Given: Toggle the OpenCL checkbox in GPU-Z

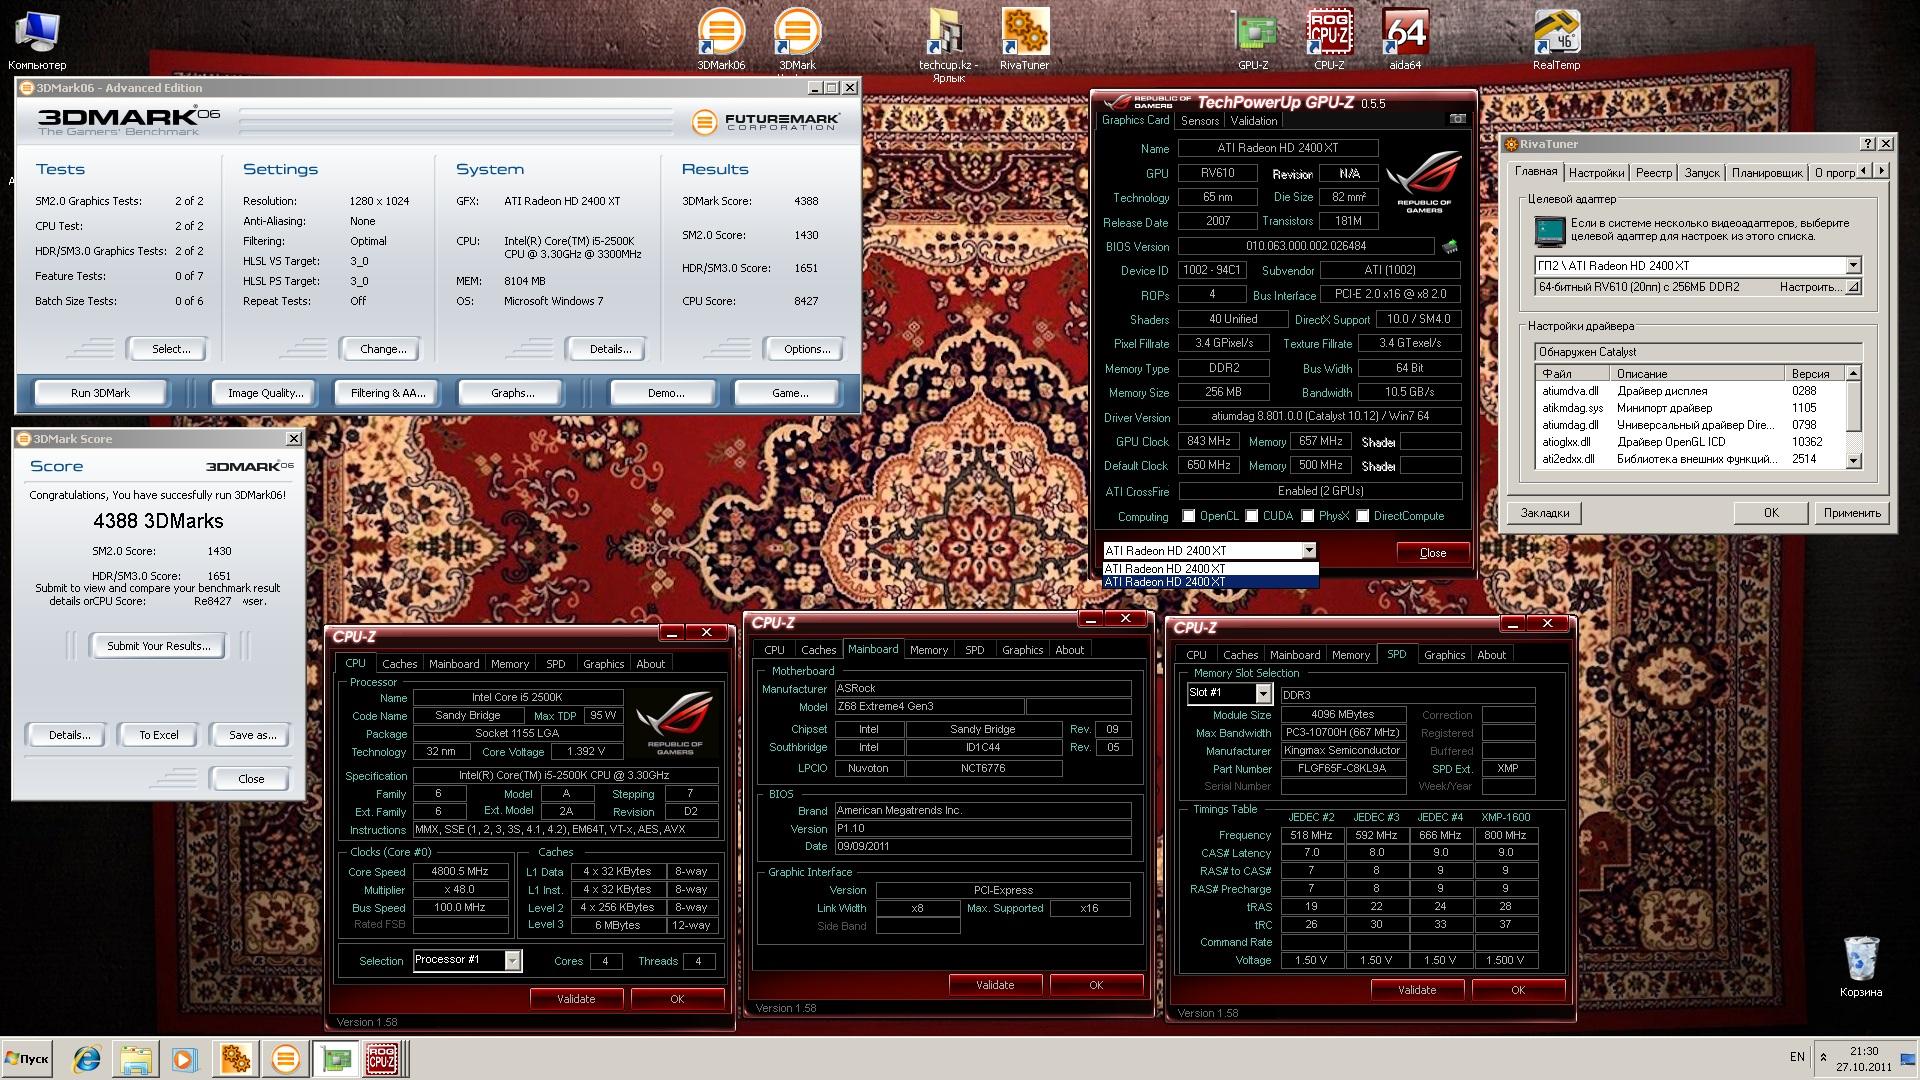Looking at the screenshot, I should point(1188,517).
